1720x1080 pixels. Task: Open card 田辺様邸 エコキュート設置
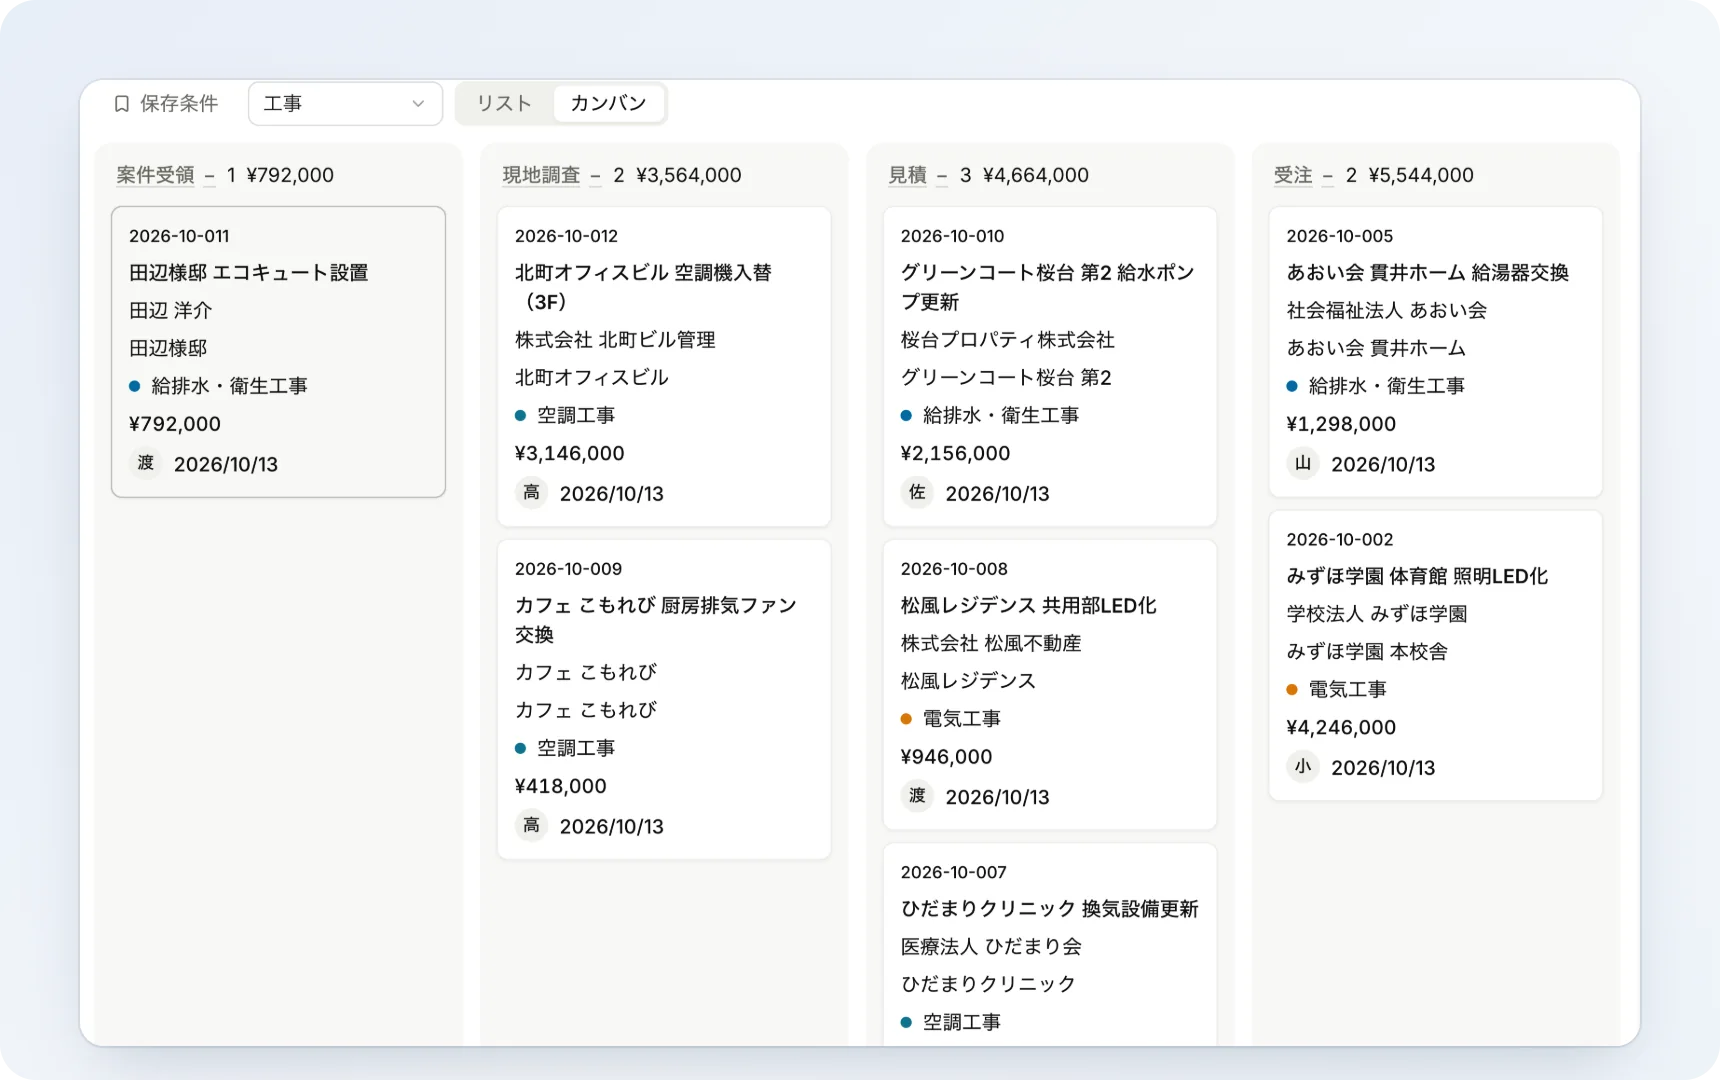coord(278,352)
